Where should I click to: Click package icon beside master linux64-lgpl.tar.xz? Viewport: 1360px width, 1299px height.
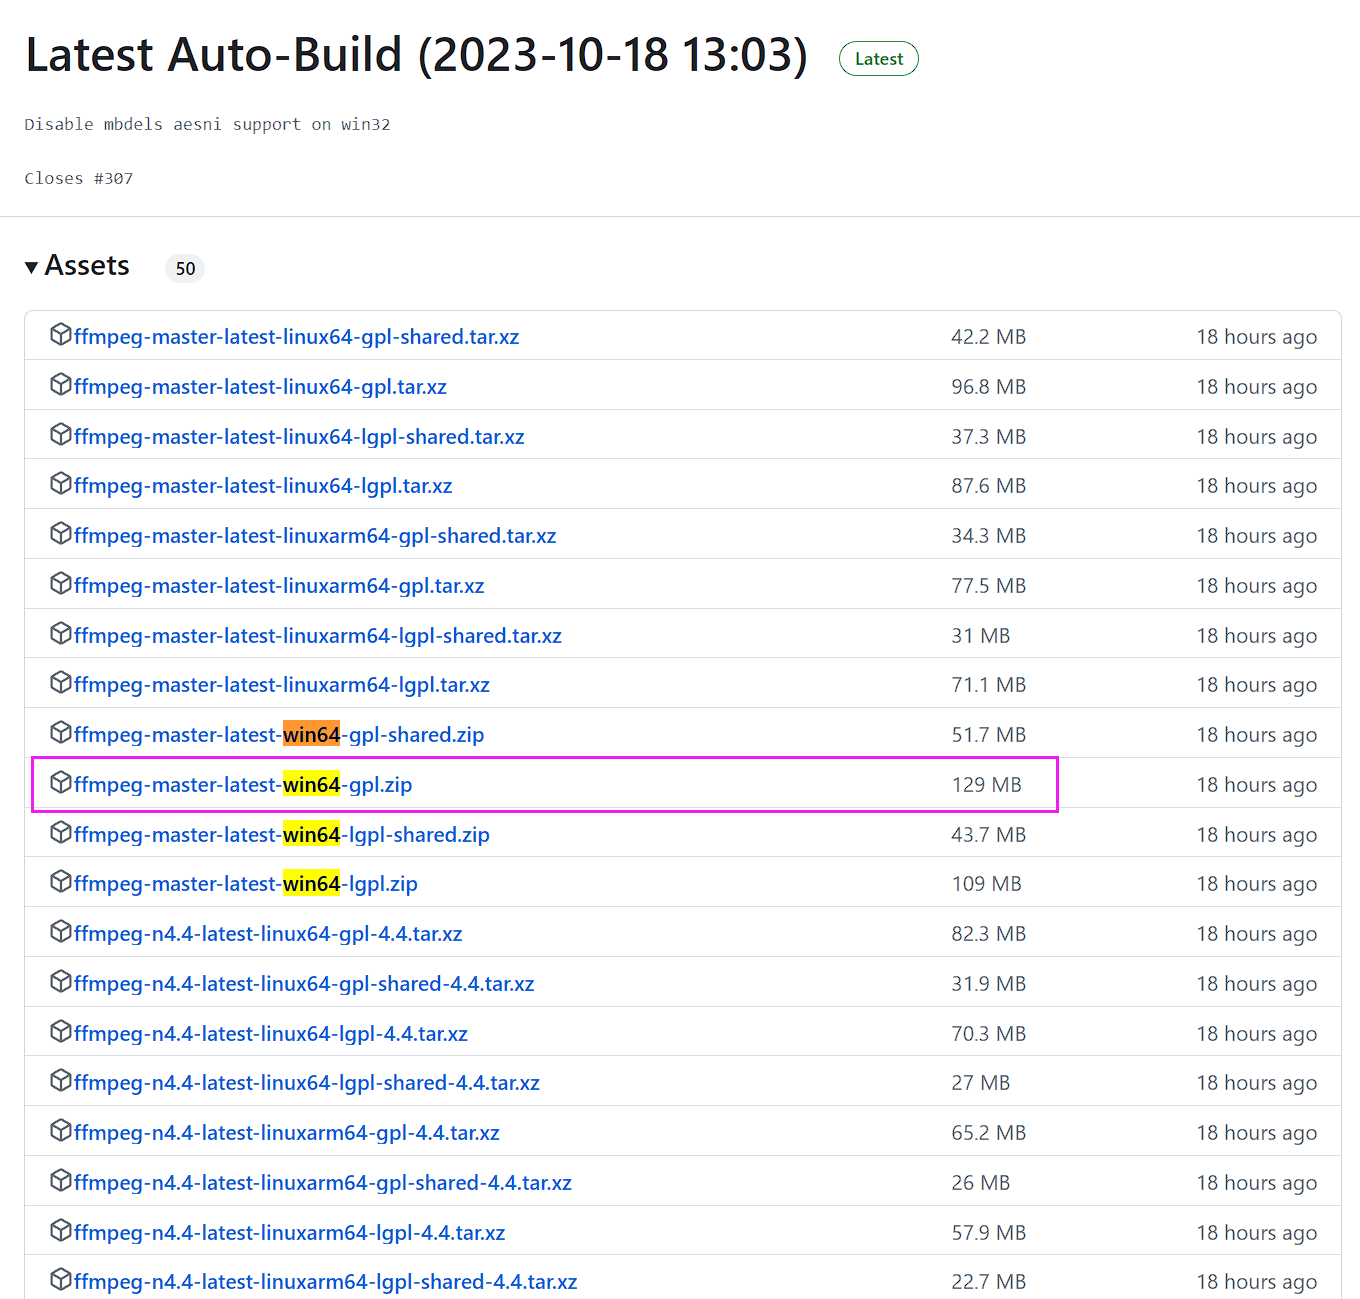pyautogui.click(x=61, y=483)
